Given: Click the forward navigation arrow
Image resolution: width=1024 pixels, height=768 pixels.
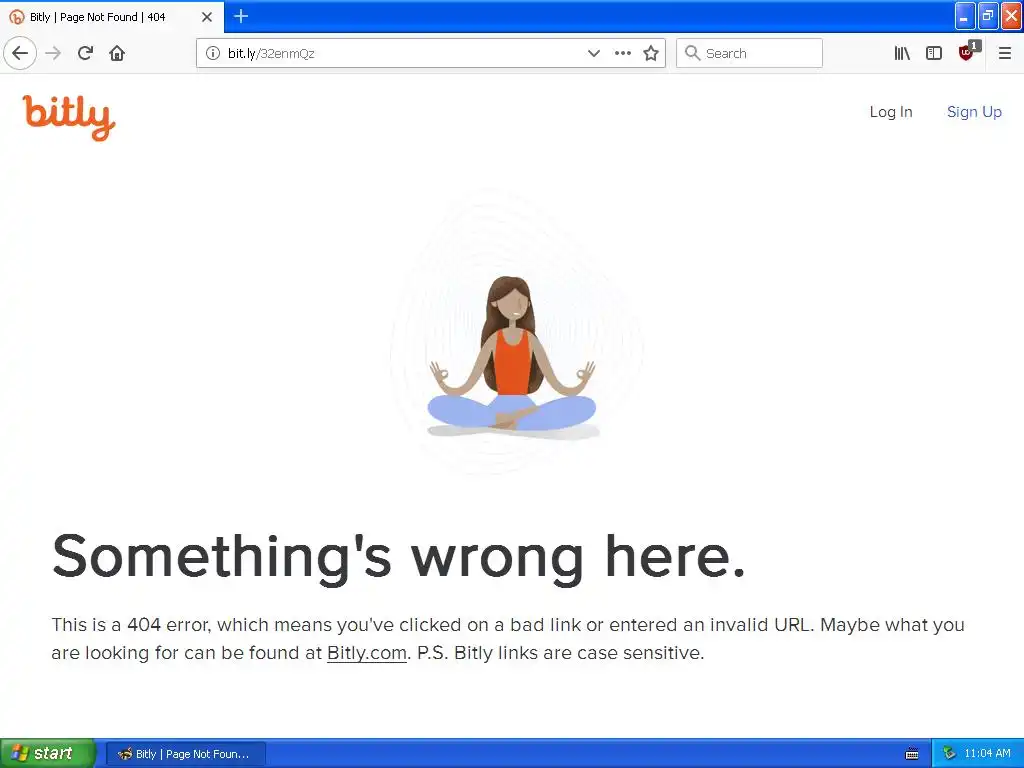Looking at the screenshot, I should pos(54,53).
